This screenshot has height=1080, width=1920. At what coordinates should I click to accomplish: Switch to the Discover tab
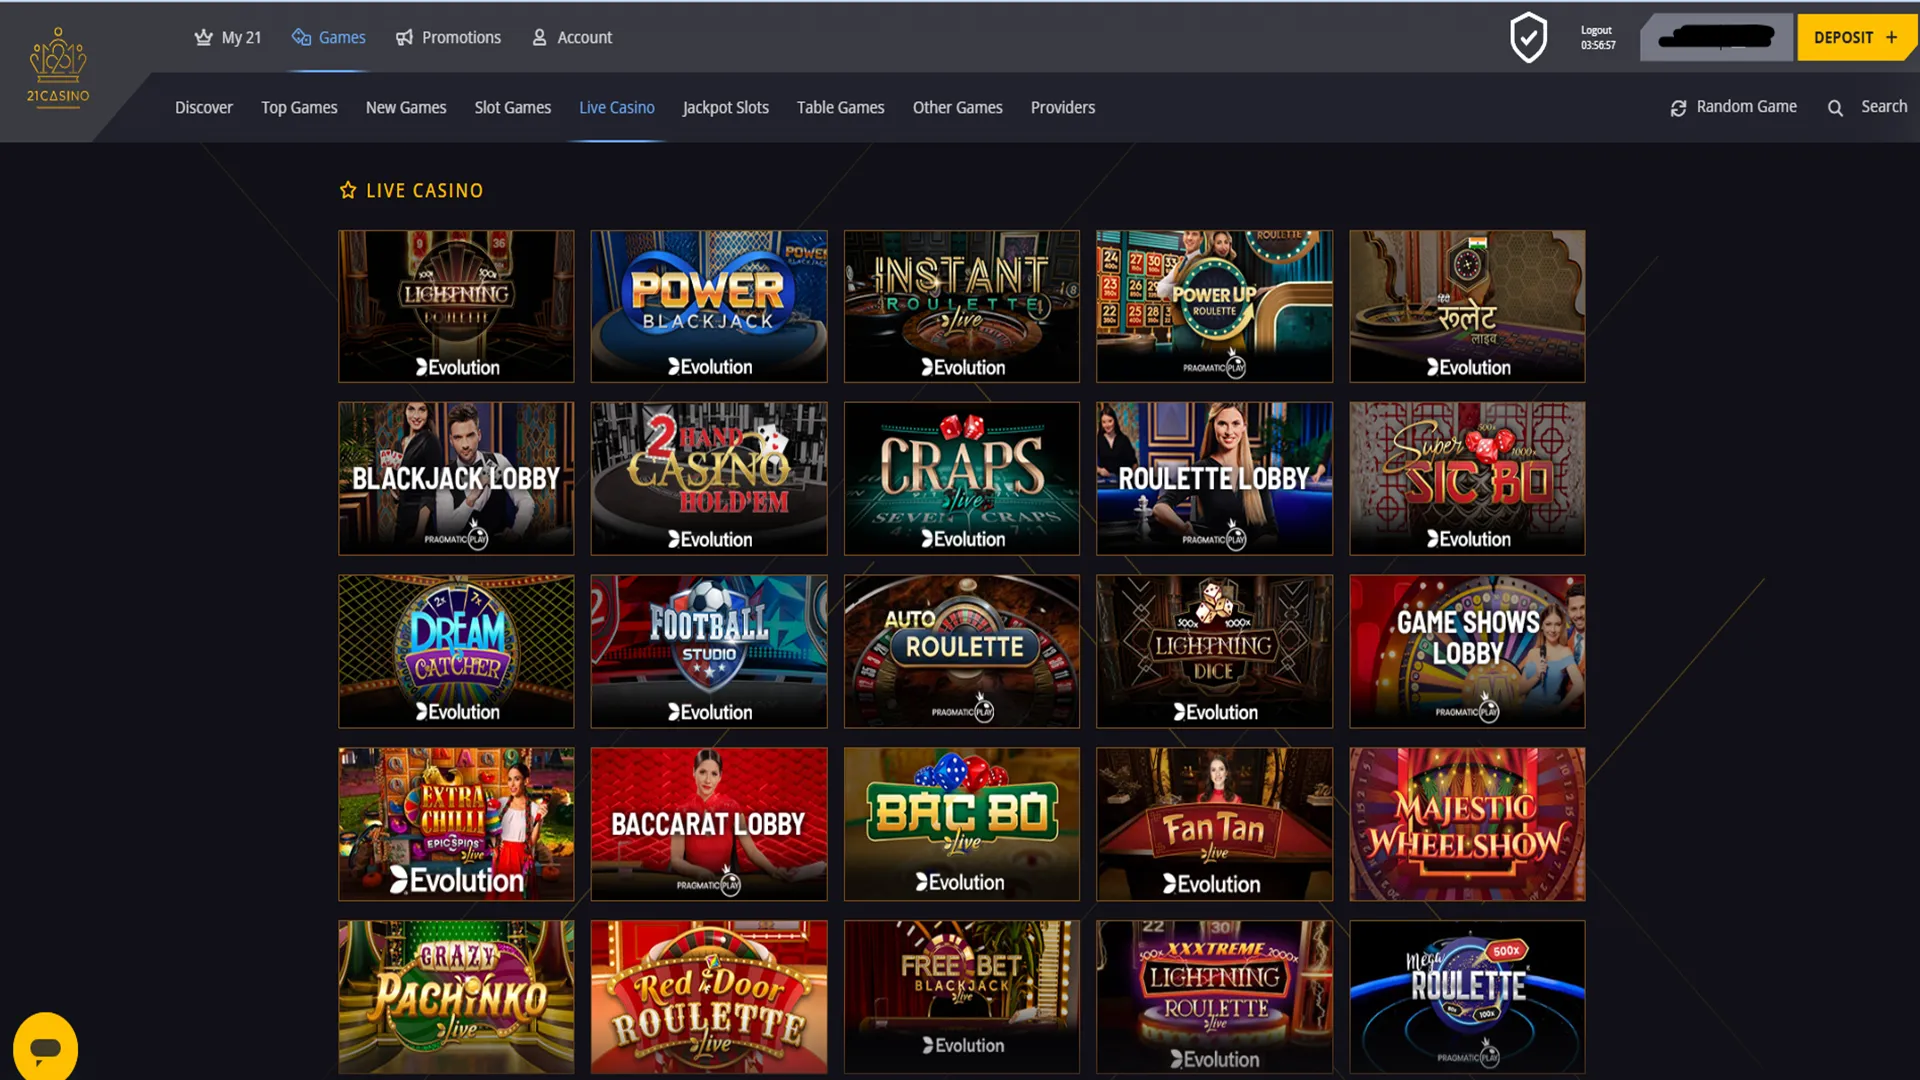click(204, 107)
